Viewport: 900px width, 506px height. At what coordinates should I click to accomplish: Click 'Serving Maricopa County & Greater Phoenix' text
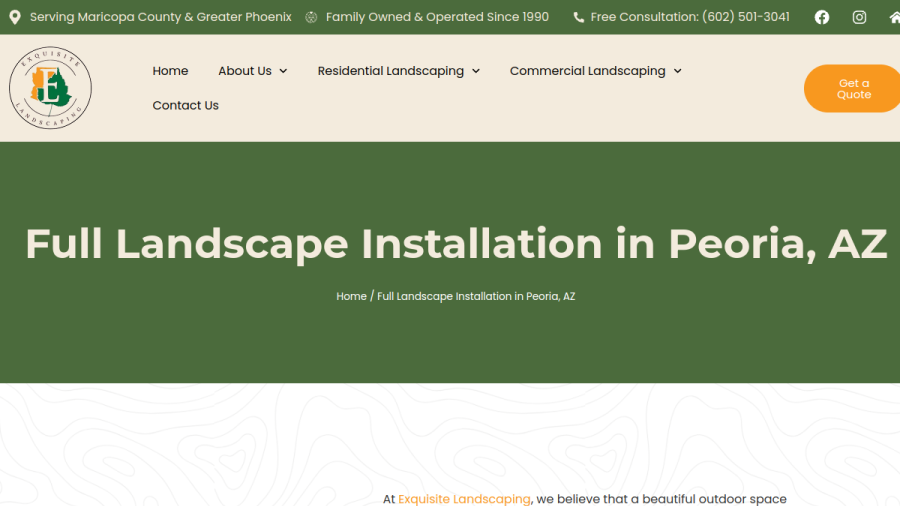click(x=161, y=17)
